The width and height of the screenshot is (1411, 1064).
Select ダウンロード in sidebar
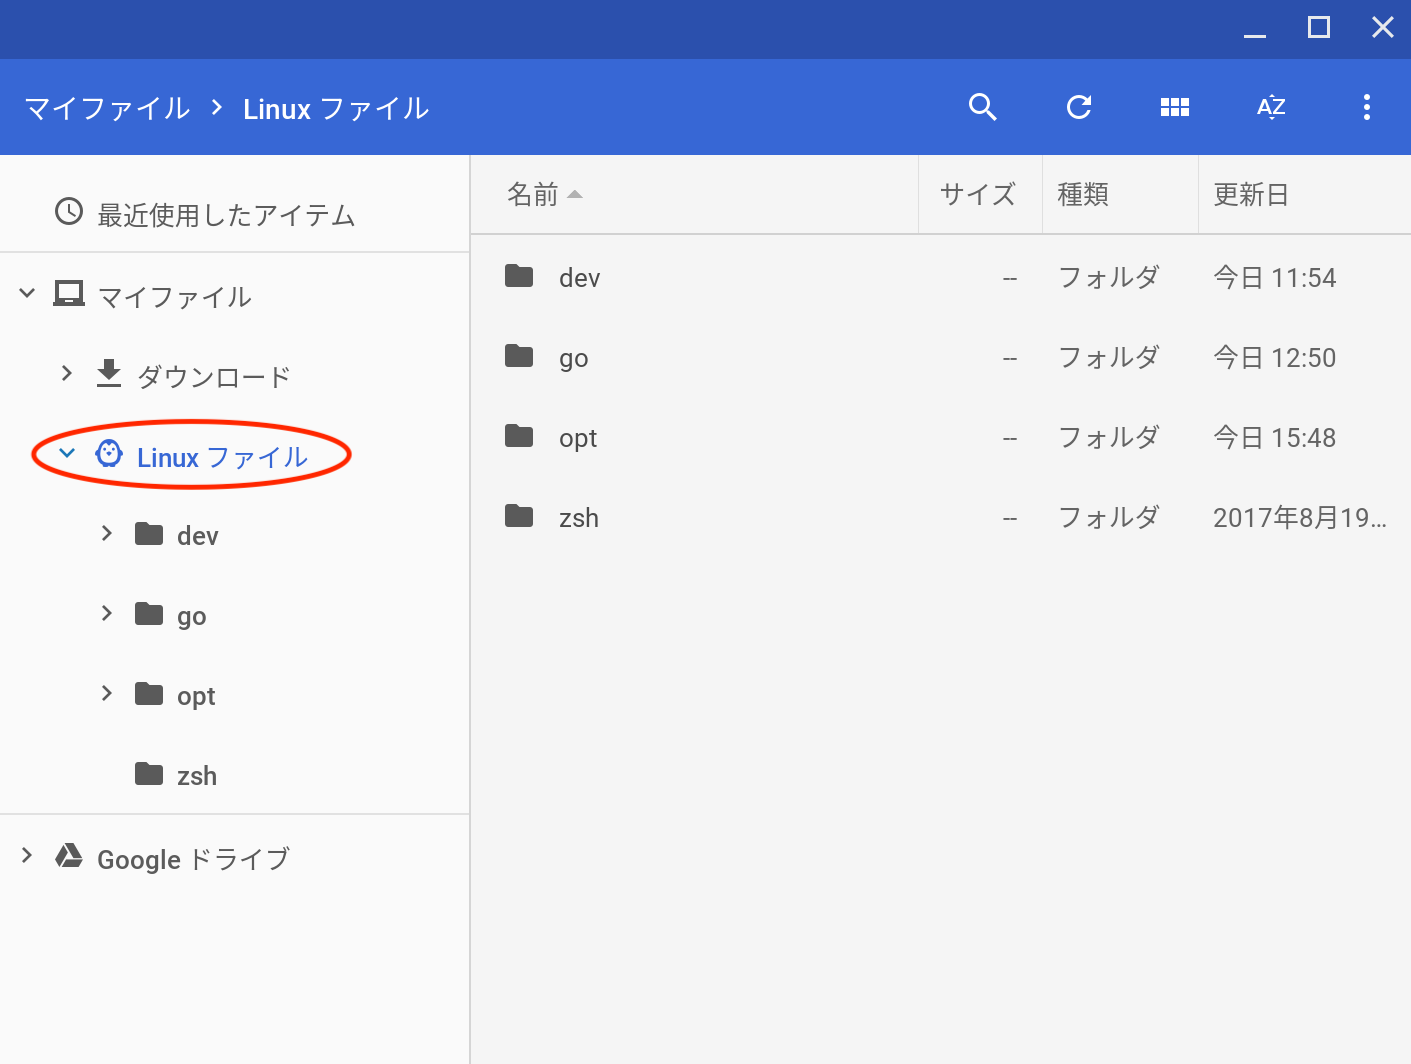[x=213, y=377]
